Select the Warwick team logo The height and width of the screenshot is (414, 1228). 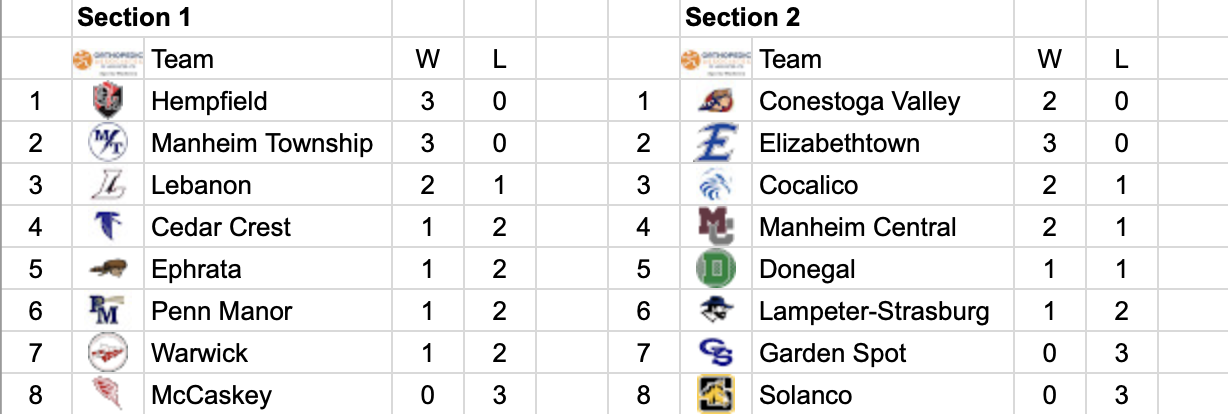pyautogui.click(x=107, y=353)
